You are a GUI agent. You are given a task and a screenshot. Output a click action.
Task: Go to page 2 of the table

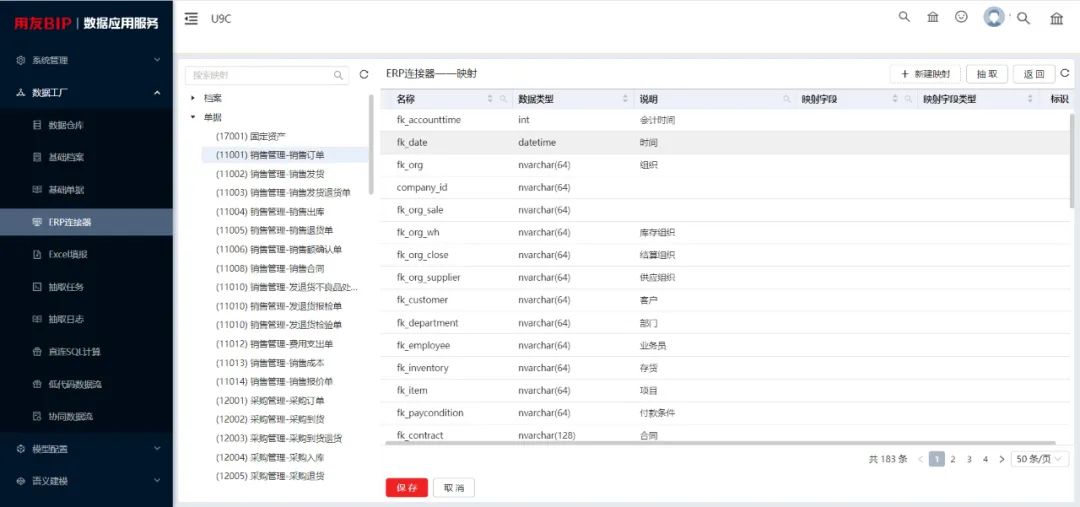[x=953, y=459]
